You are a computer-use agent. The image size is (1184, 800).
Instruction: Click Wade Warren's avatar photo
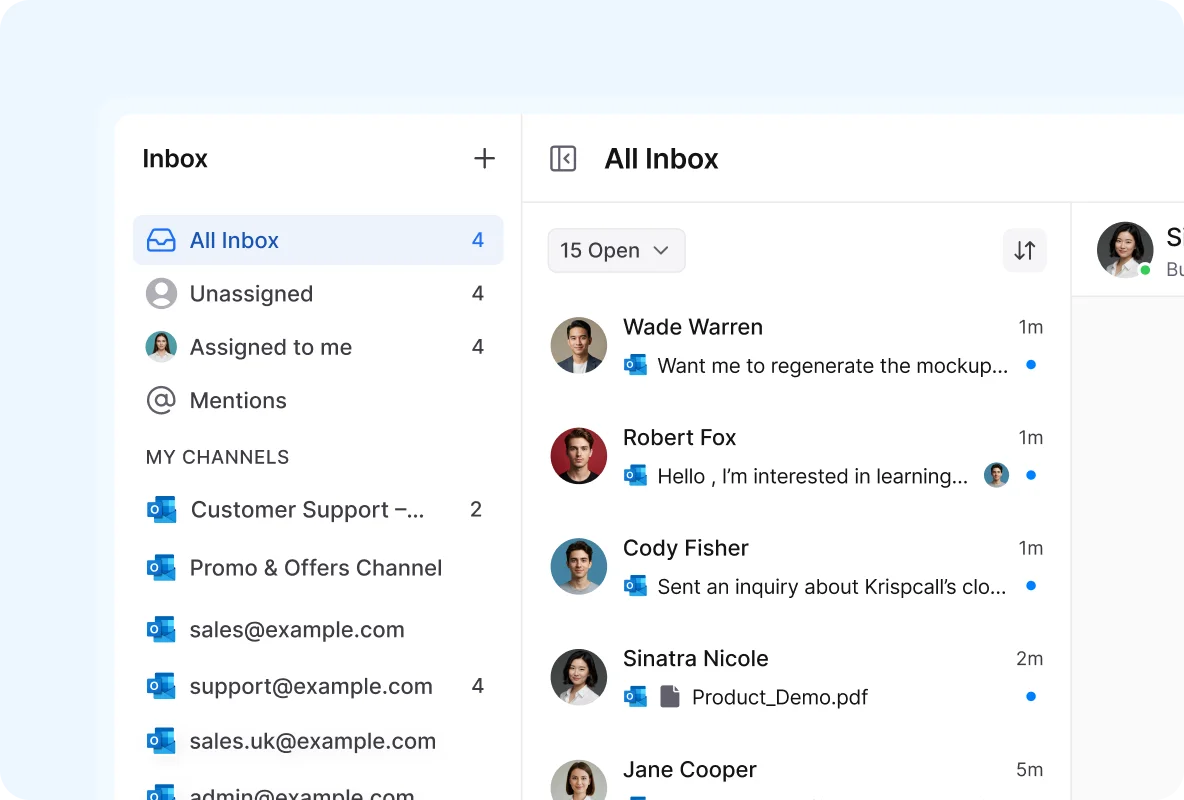pos(578,345)
